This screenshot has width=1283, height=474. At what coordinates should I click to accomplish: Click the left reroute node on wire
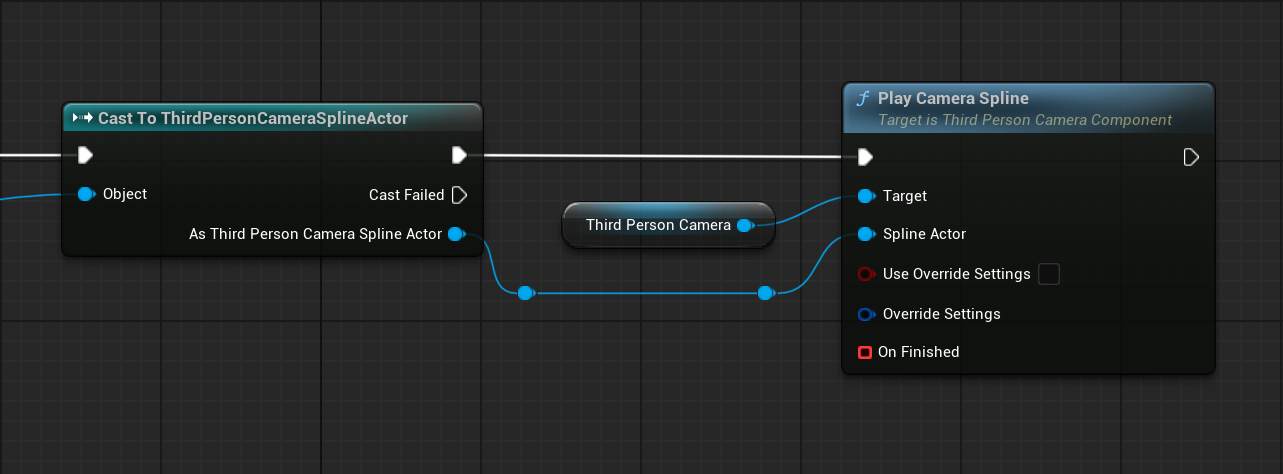point(526,293)
